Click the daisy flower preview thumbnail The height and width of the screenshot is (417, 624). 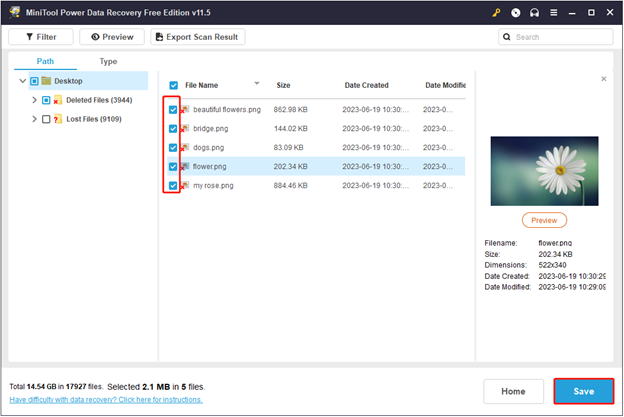544,171
